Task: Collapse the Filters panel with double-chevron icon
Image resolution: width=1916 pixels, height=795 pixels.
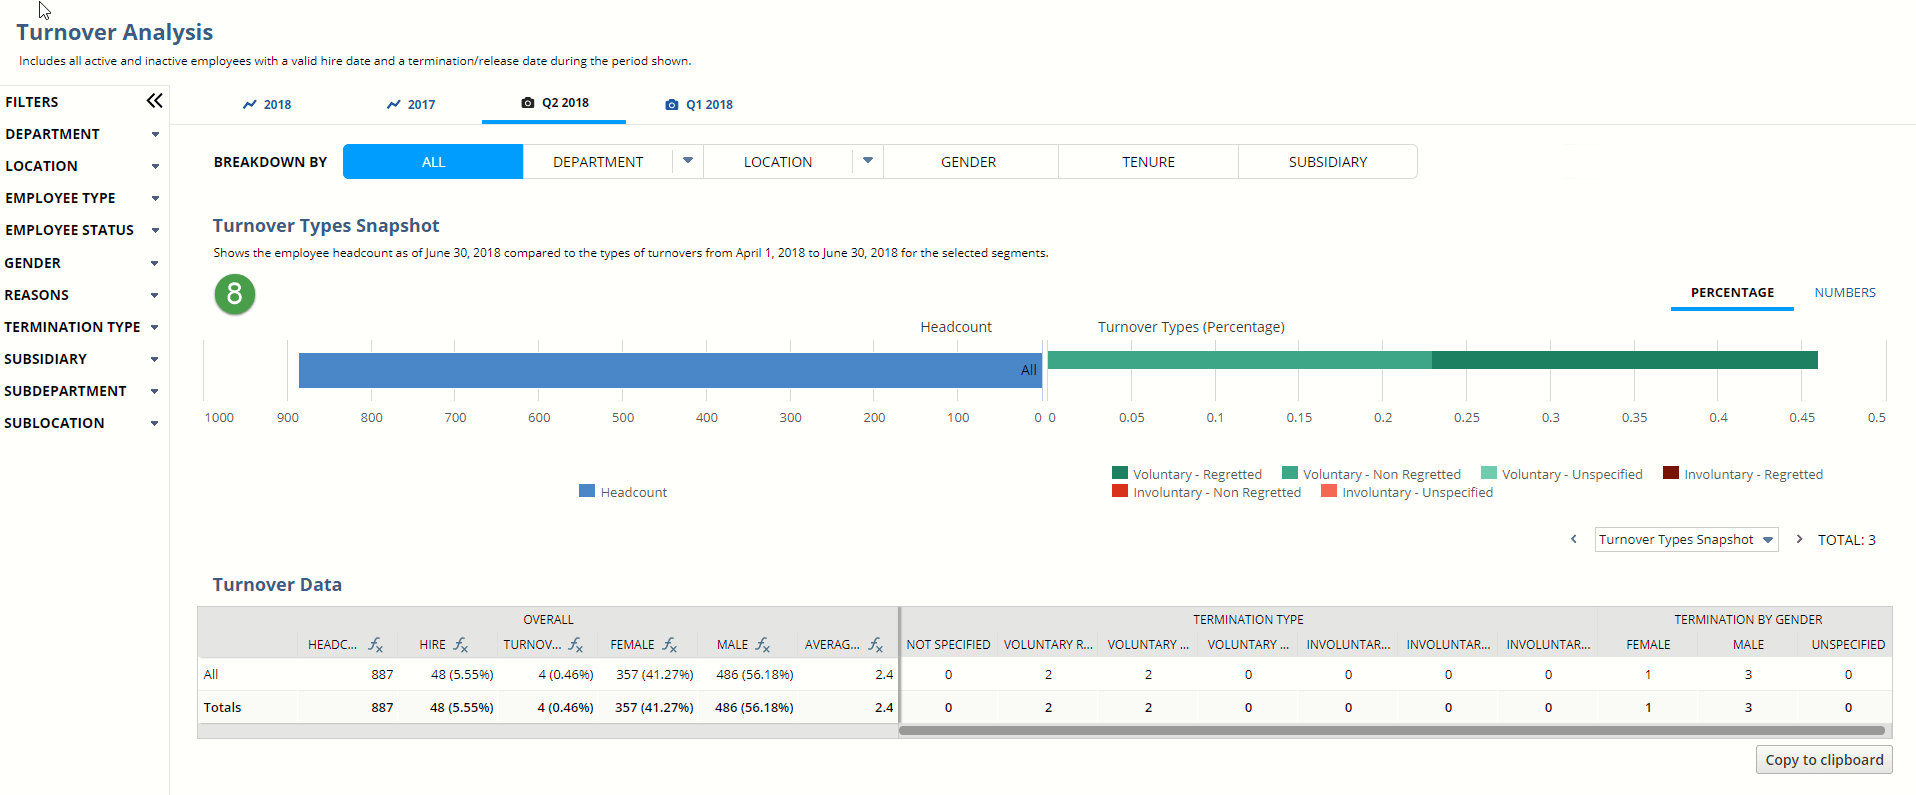Action: [x=154, y=101]
